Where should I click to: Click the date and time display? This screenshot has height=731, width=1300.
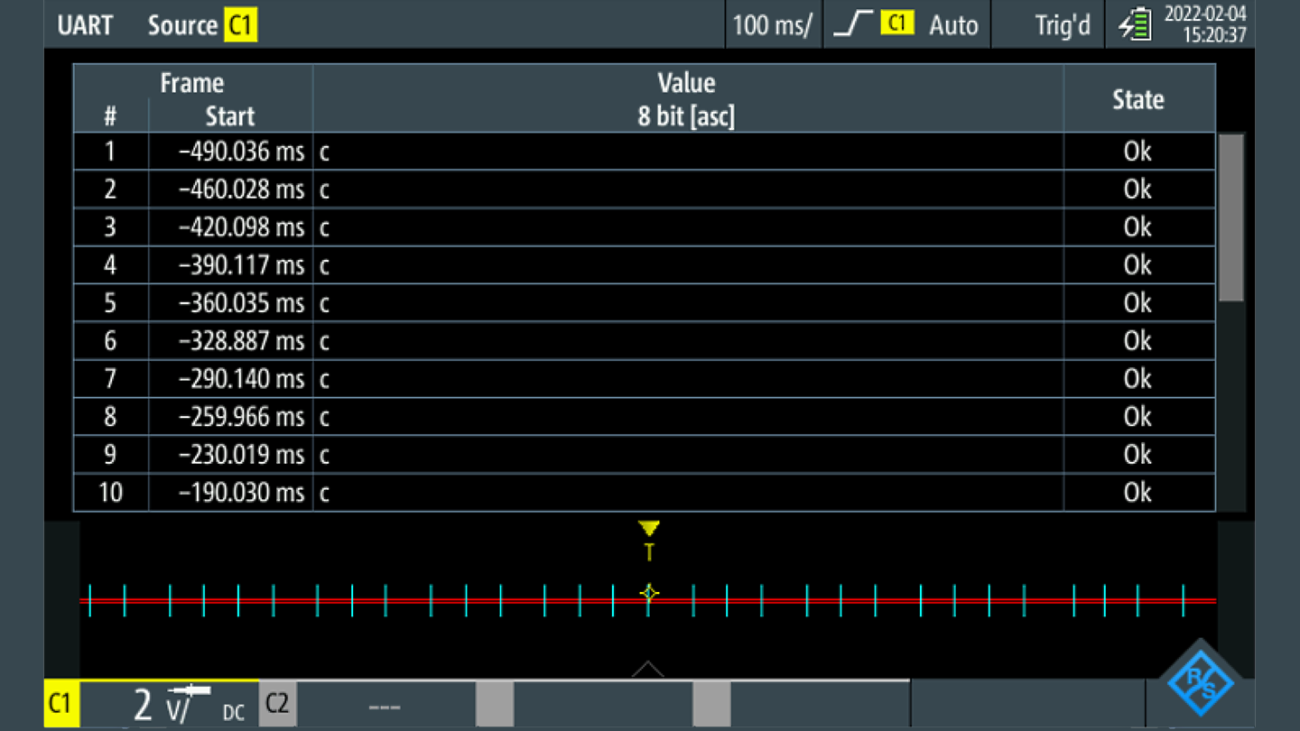(x=1205, y=25)
